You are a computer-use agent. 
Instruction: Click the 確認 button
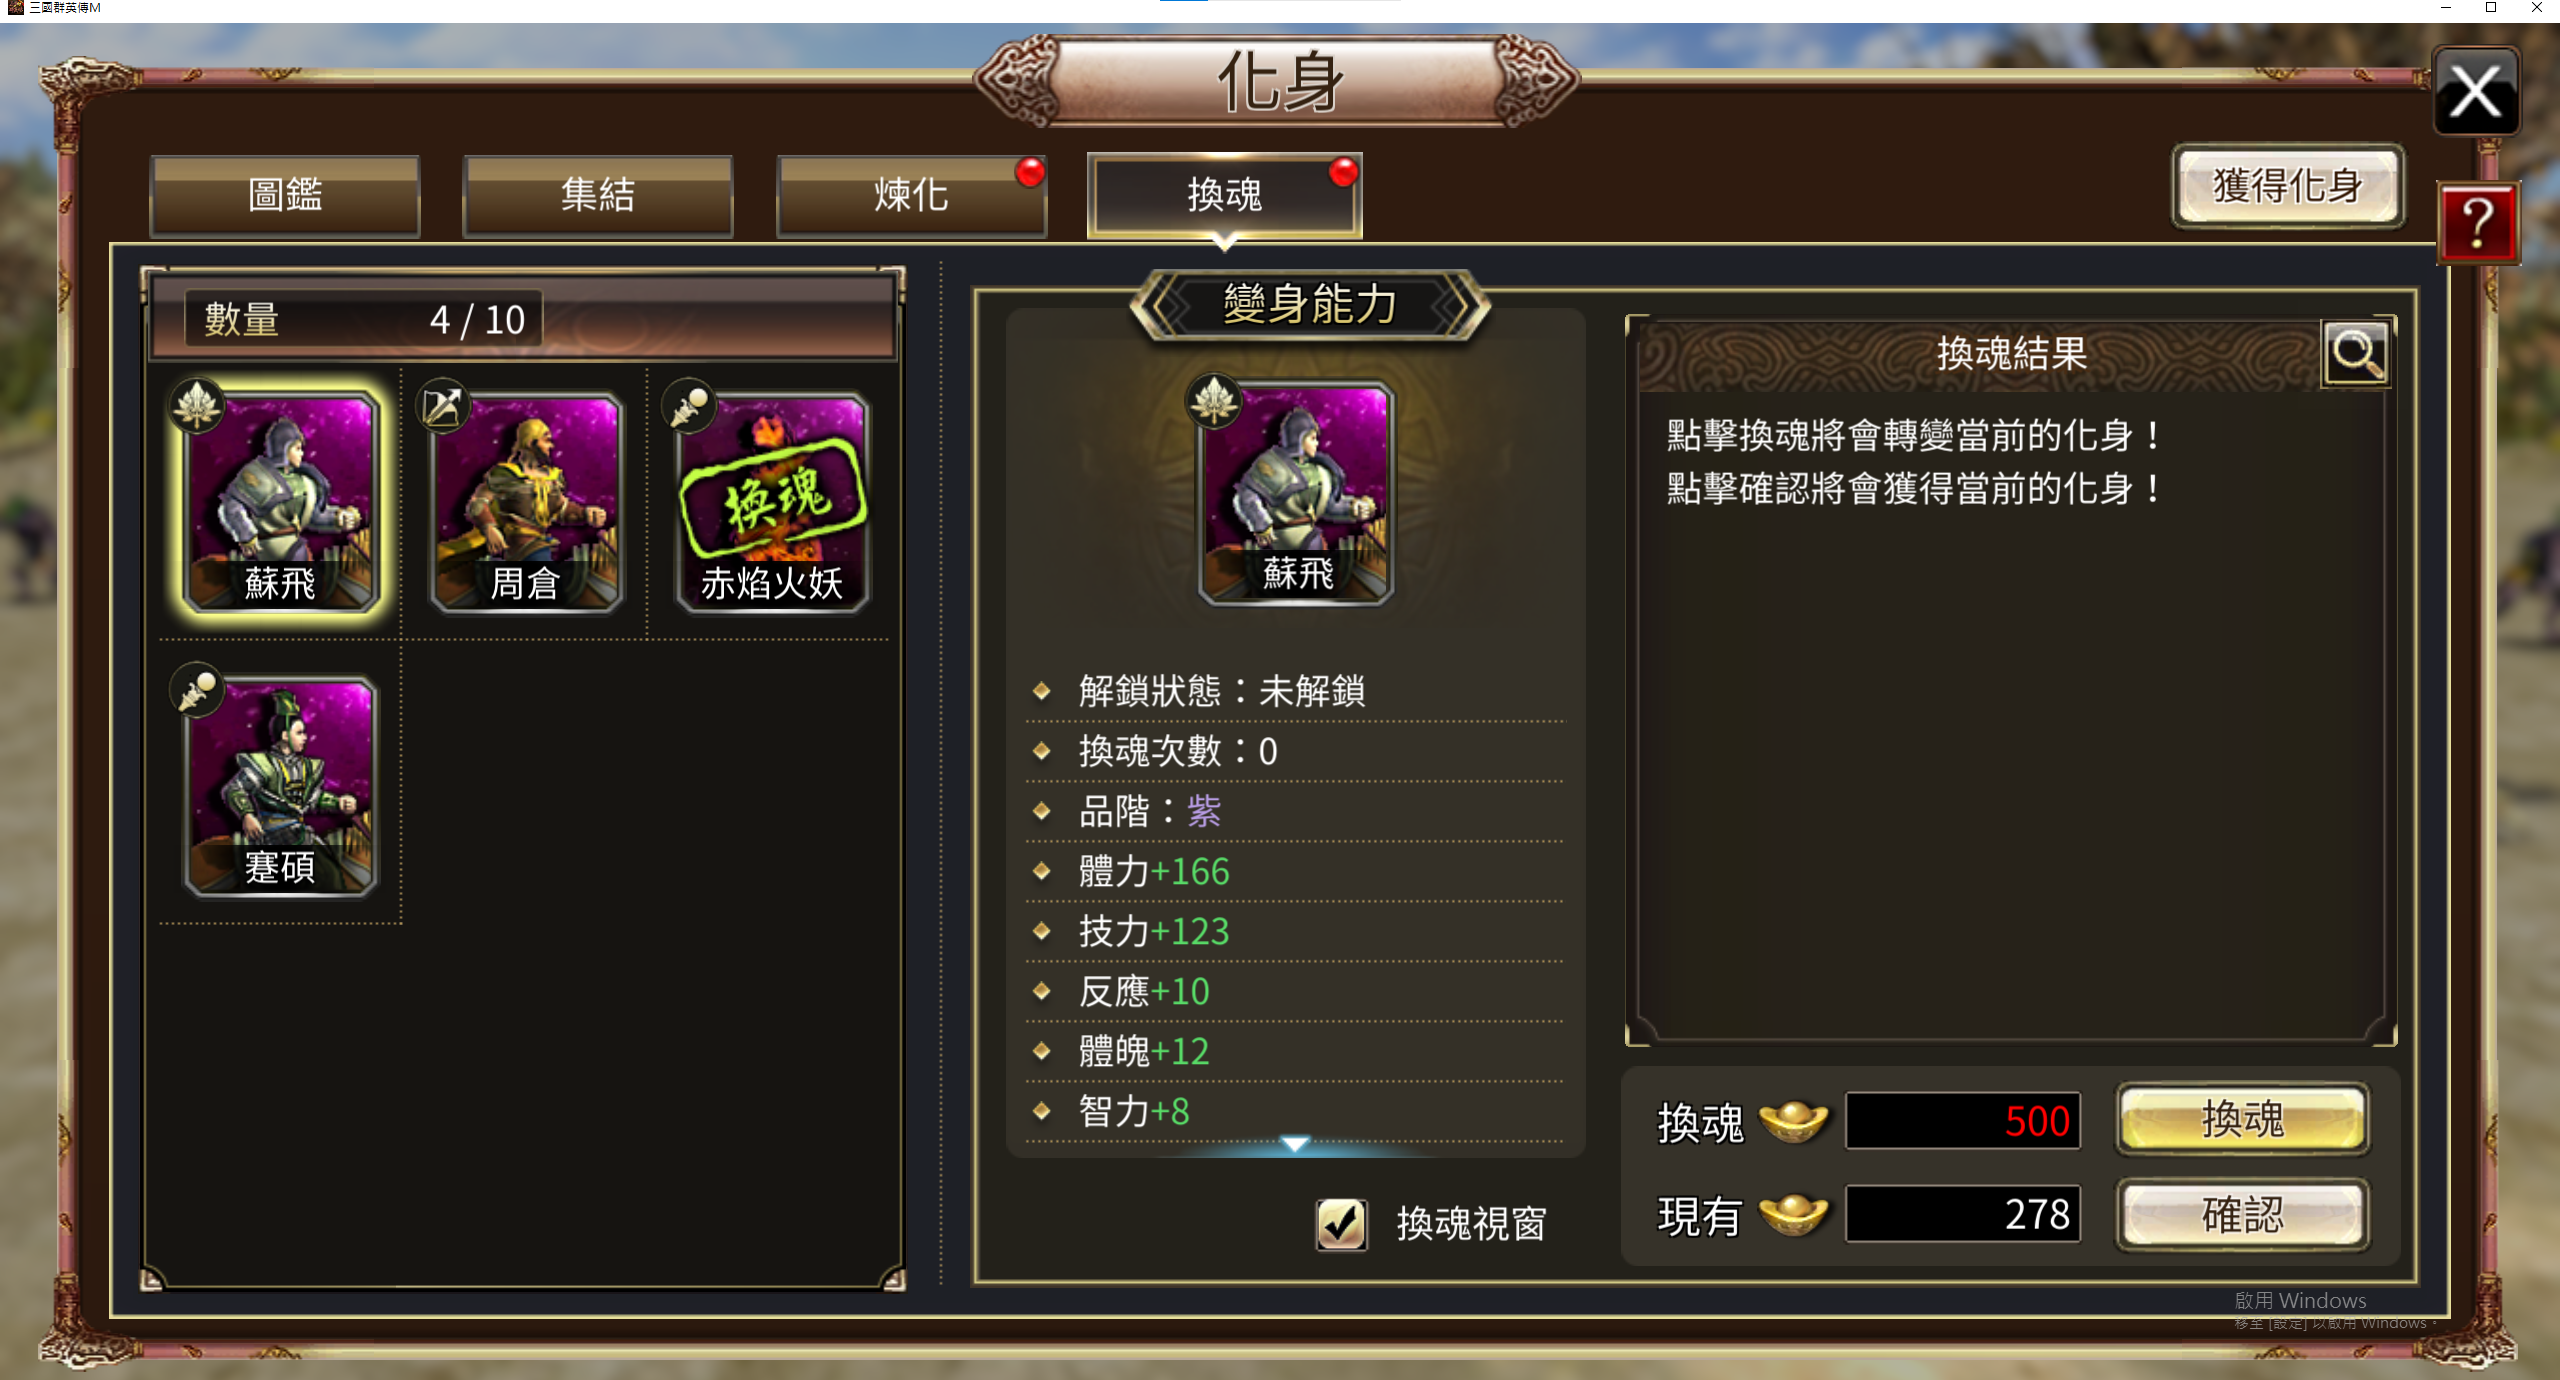tap(2243, 1215)
